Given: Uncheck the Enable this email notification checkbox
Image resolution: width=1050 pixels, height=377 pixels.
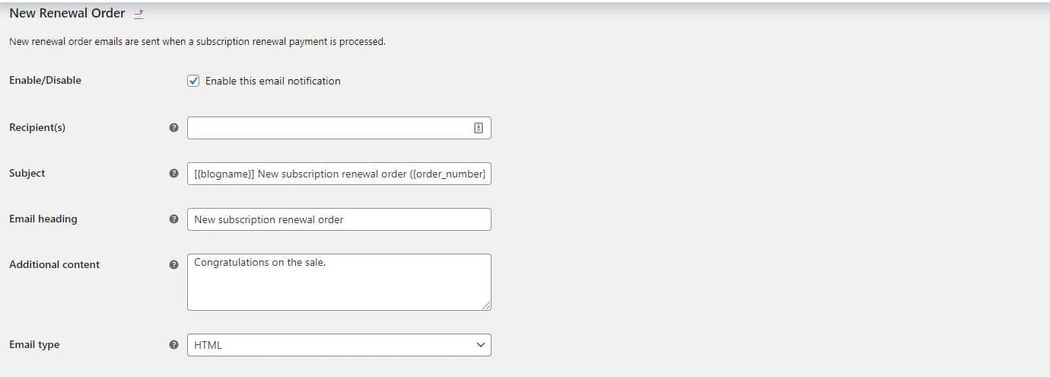Looking at the screenshot, I should [194, 81].
